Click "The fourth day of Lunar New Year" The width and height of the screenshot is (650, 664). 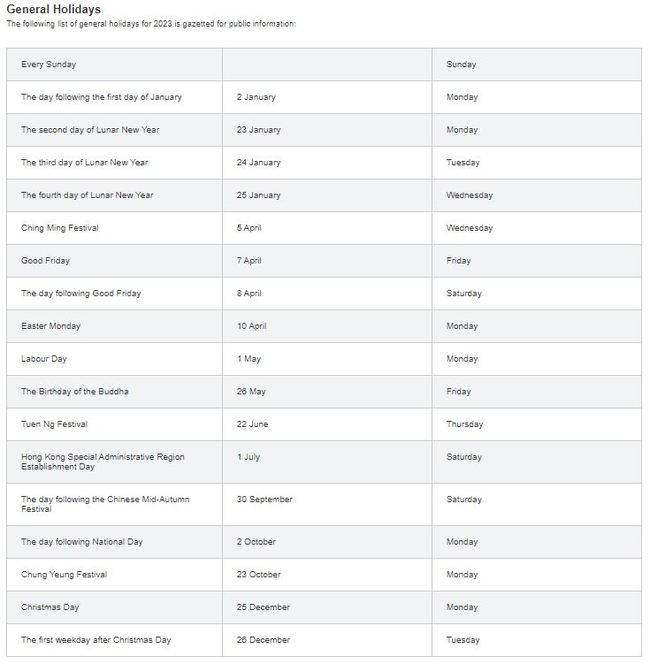coord(89,196)
